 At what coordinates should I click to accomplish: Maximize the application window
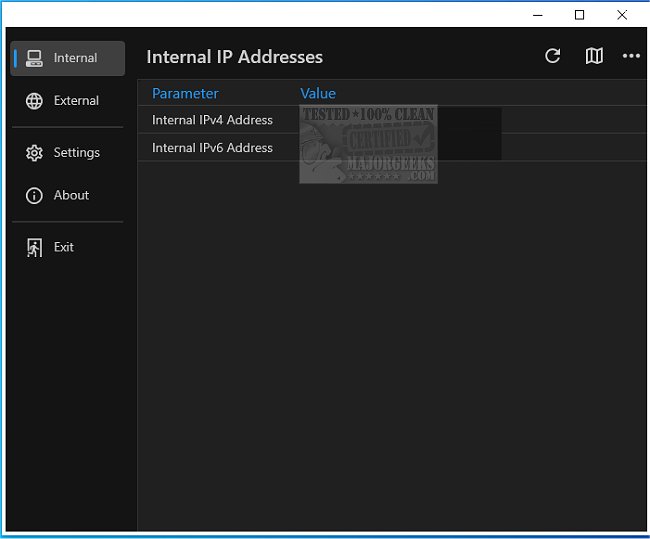(579, 15)
